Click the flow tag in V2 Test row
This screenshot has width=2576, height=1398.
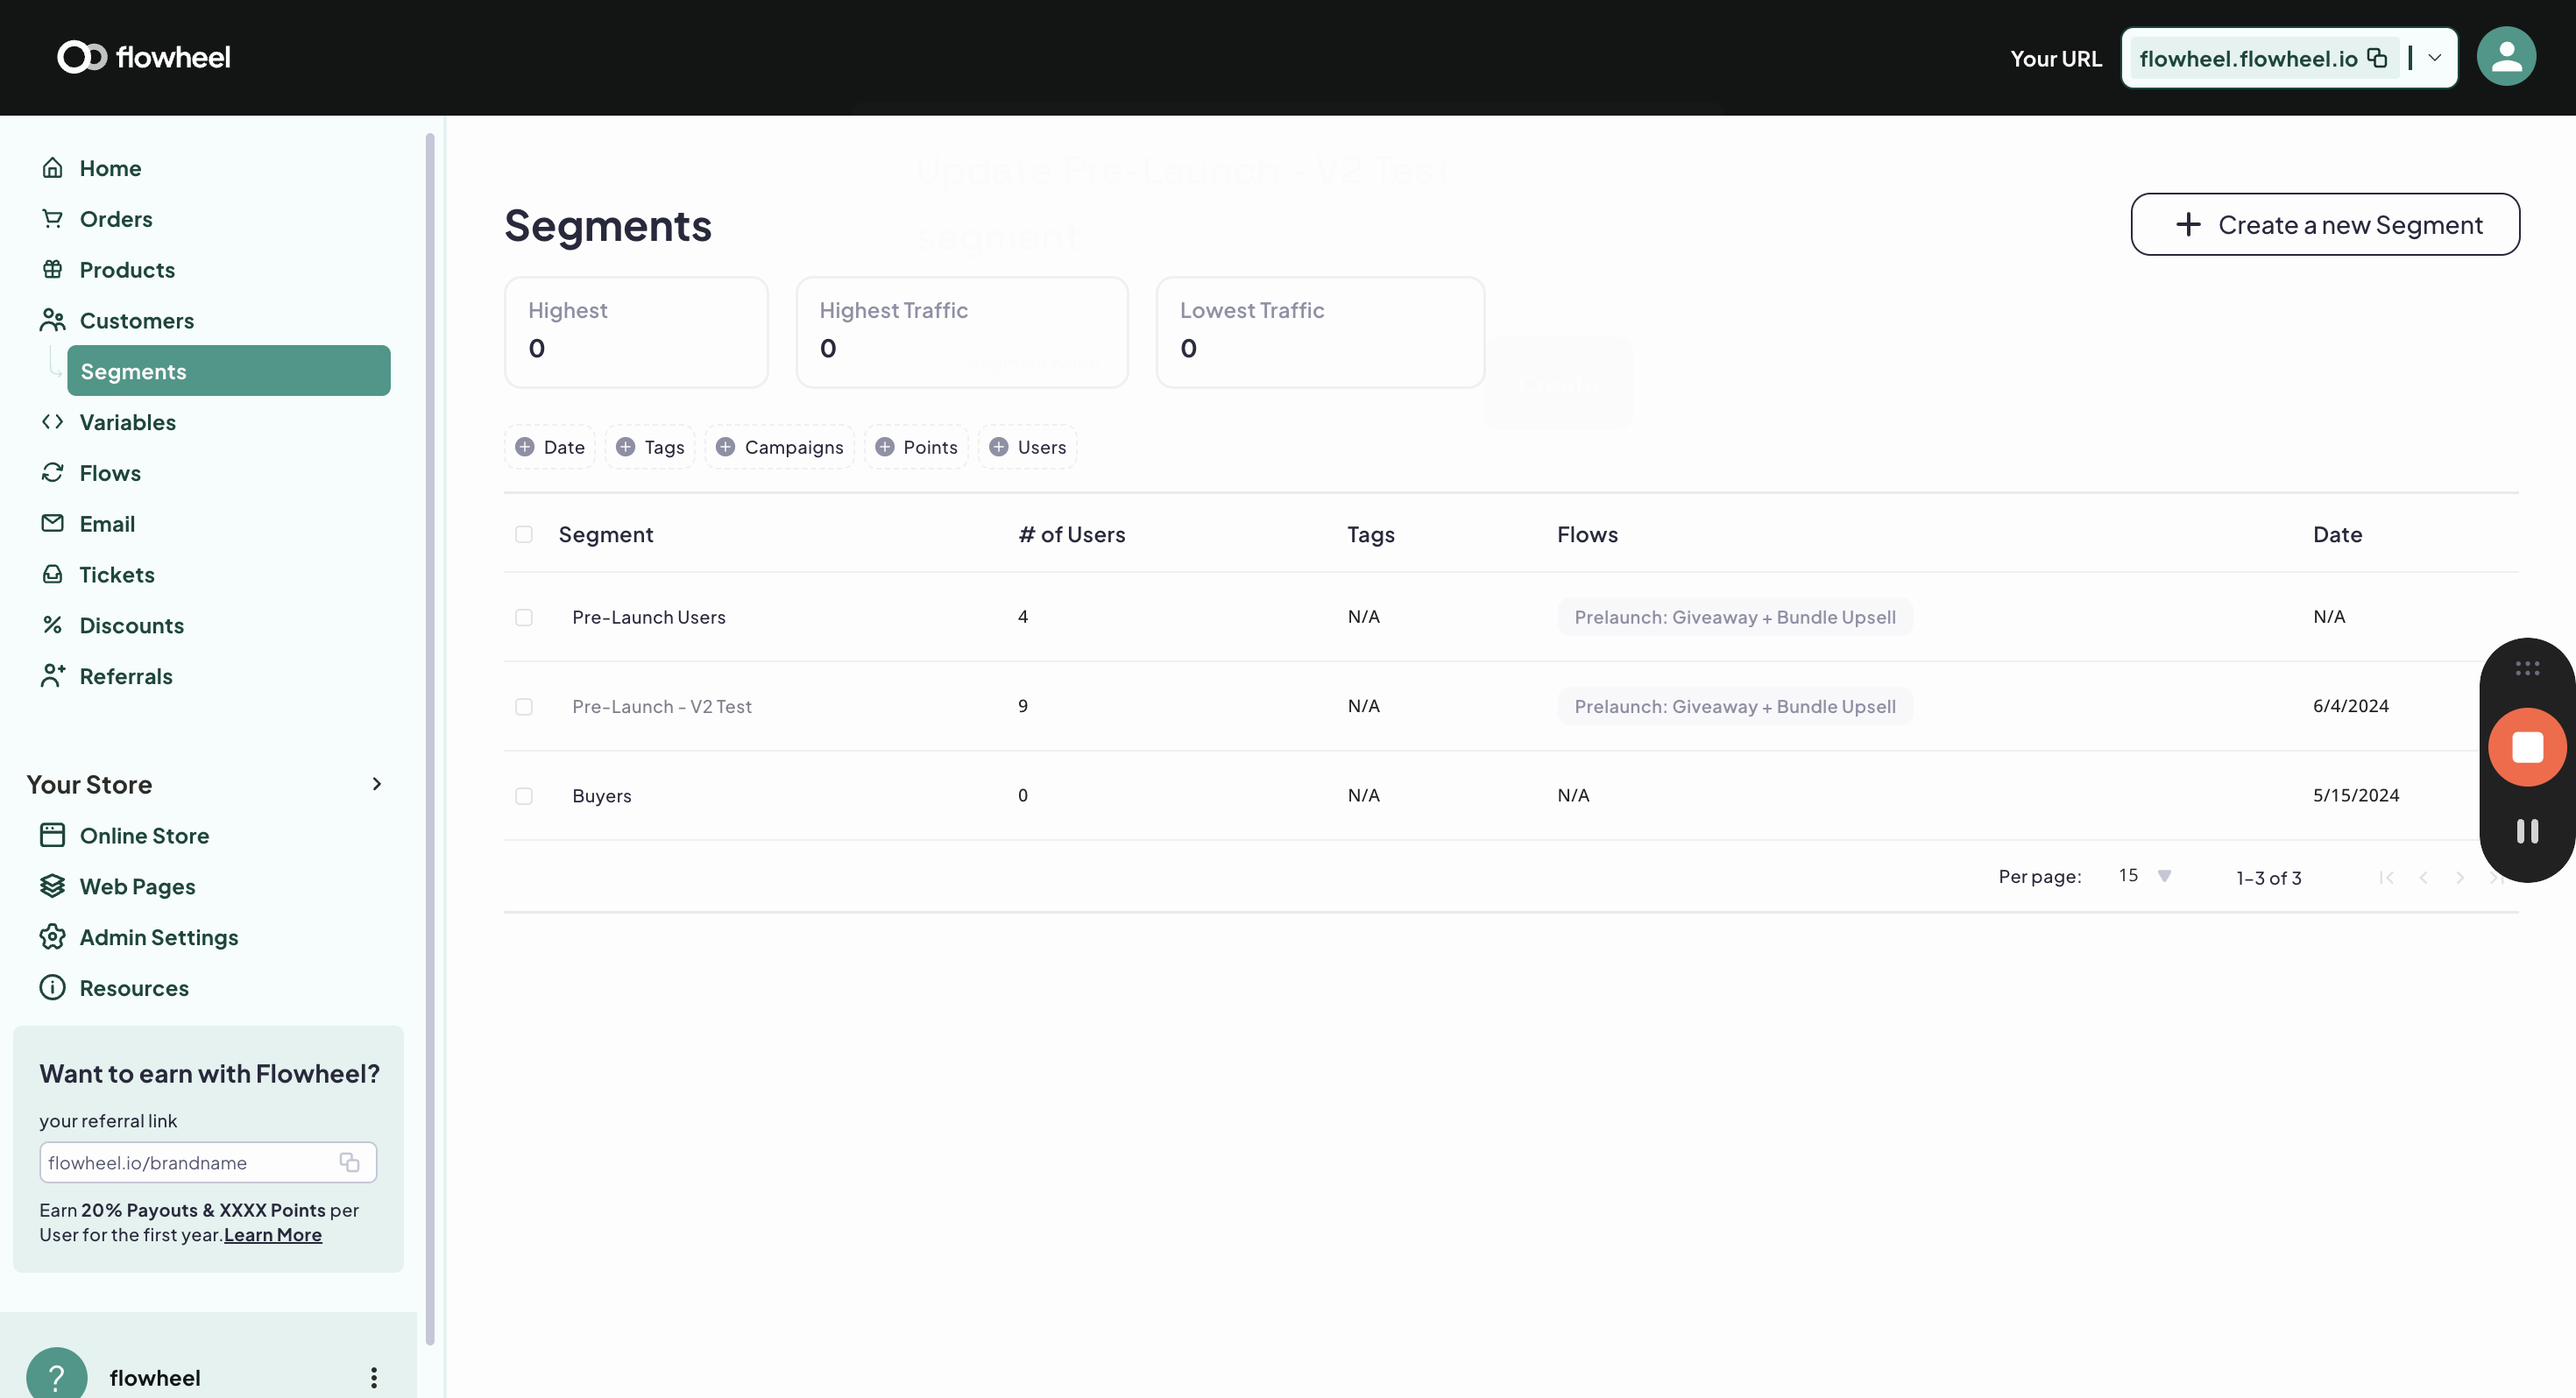click(1735, 707)
